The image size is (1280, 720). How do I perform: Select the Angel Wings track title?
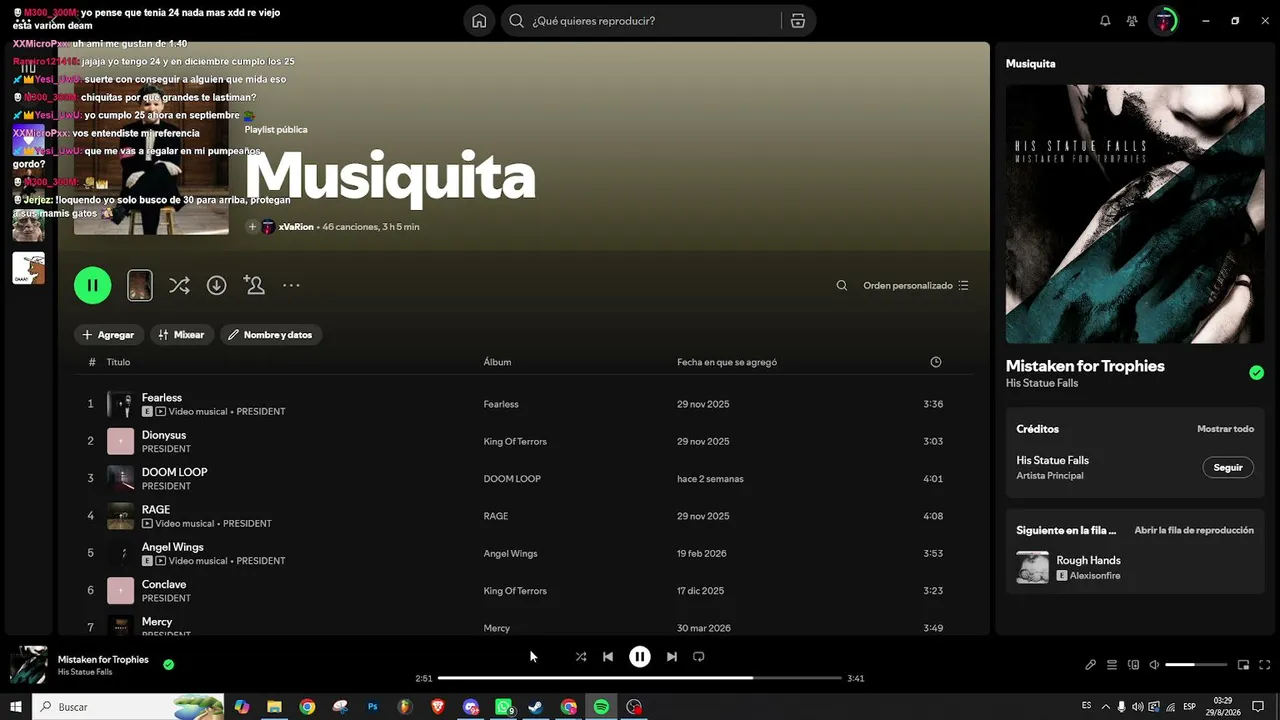173,547
